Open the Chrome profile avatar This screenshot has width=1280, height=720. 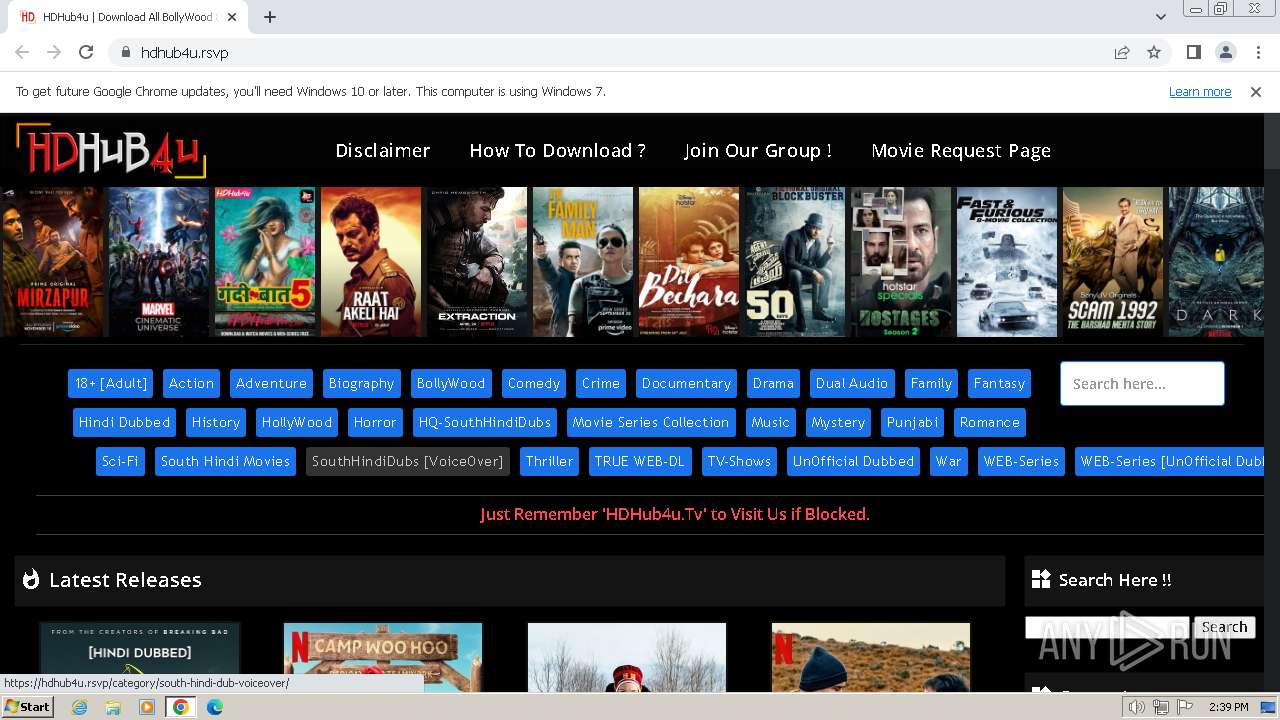pos(1225,52)
